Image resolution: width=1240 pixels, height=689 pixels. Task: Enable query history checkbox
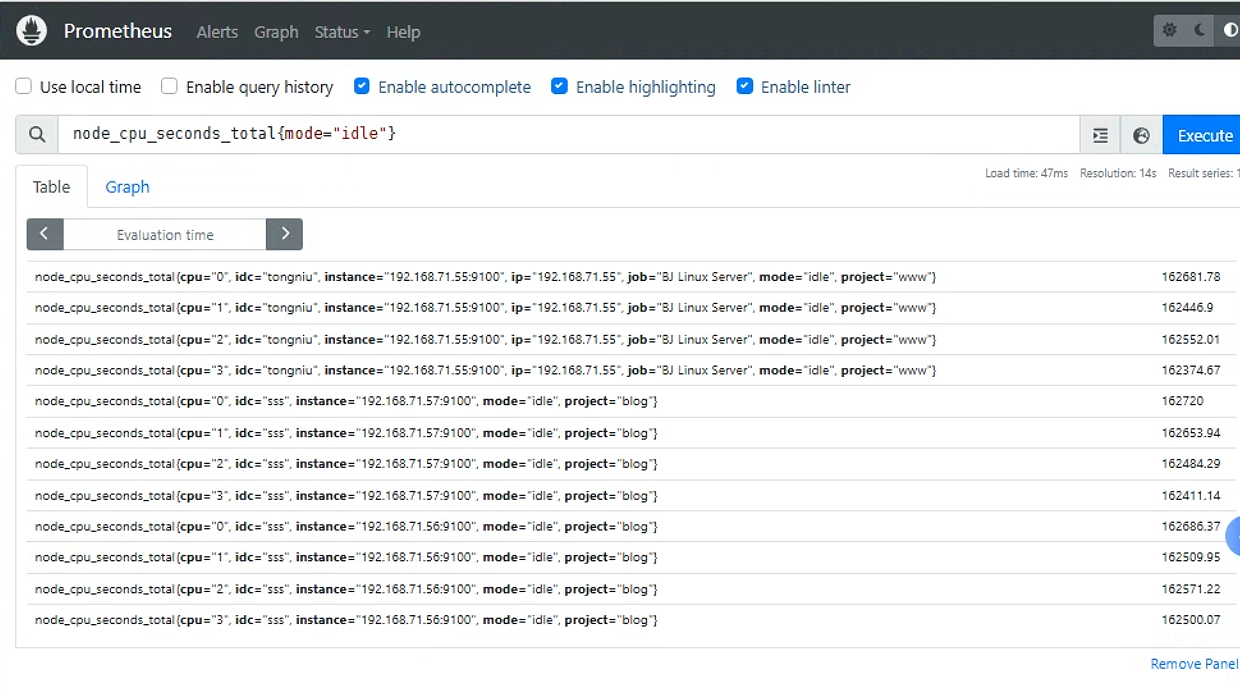coord(169,87)
